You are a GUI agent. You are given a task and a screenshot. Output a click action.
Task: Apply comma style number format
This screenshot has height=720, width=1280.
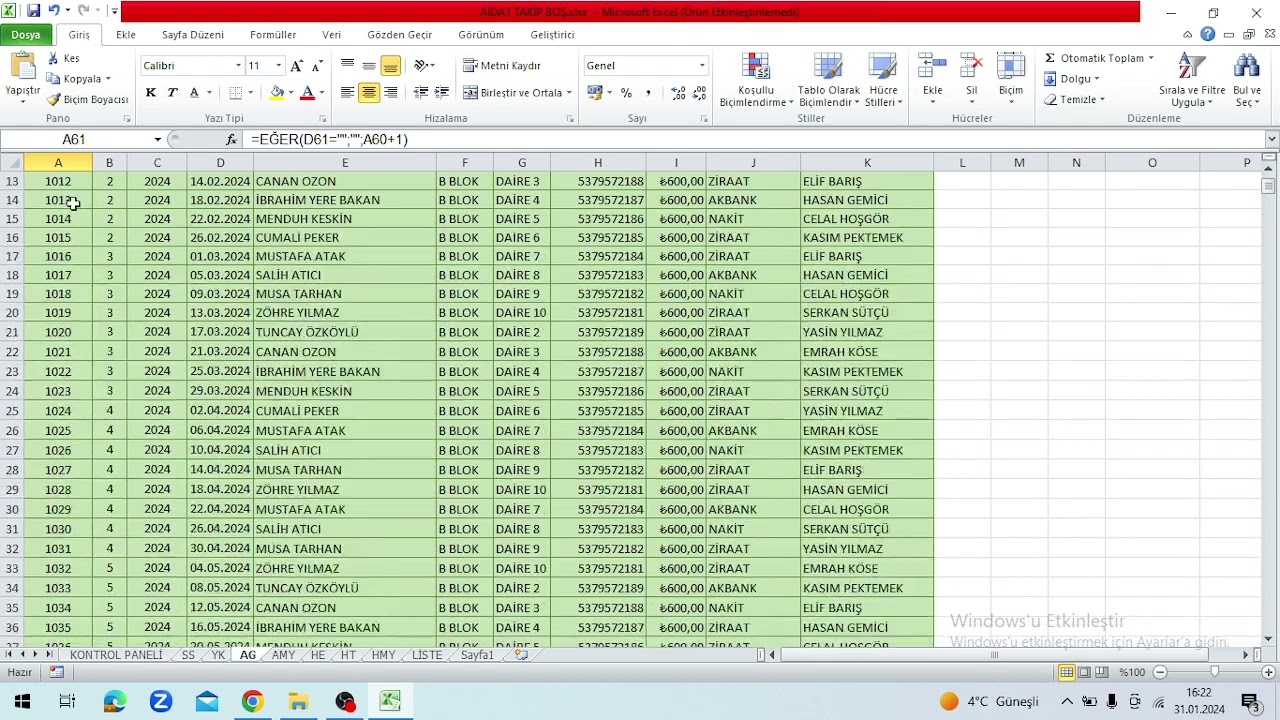(x=648, y=93)
